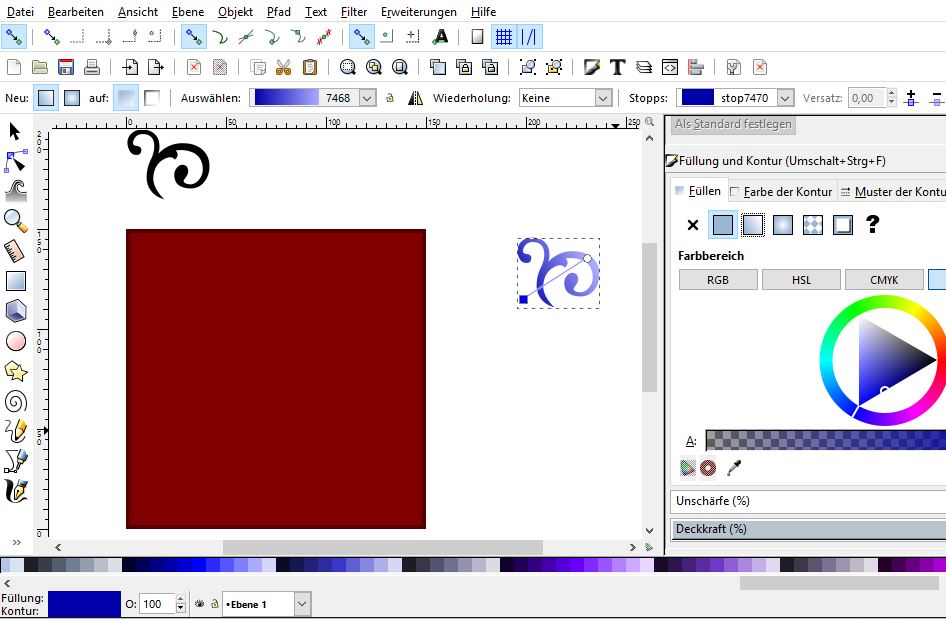Click the HSL color mode button
This screenshot has width=946, height=619.
tap(801, 280)
